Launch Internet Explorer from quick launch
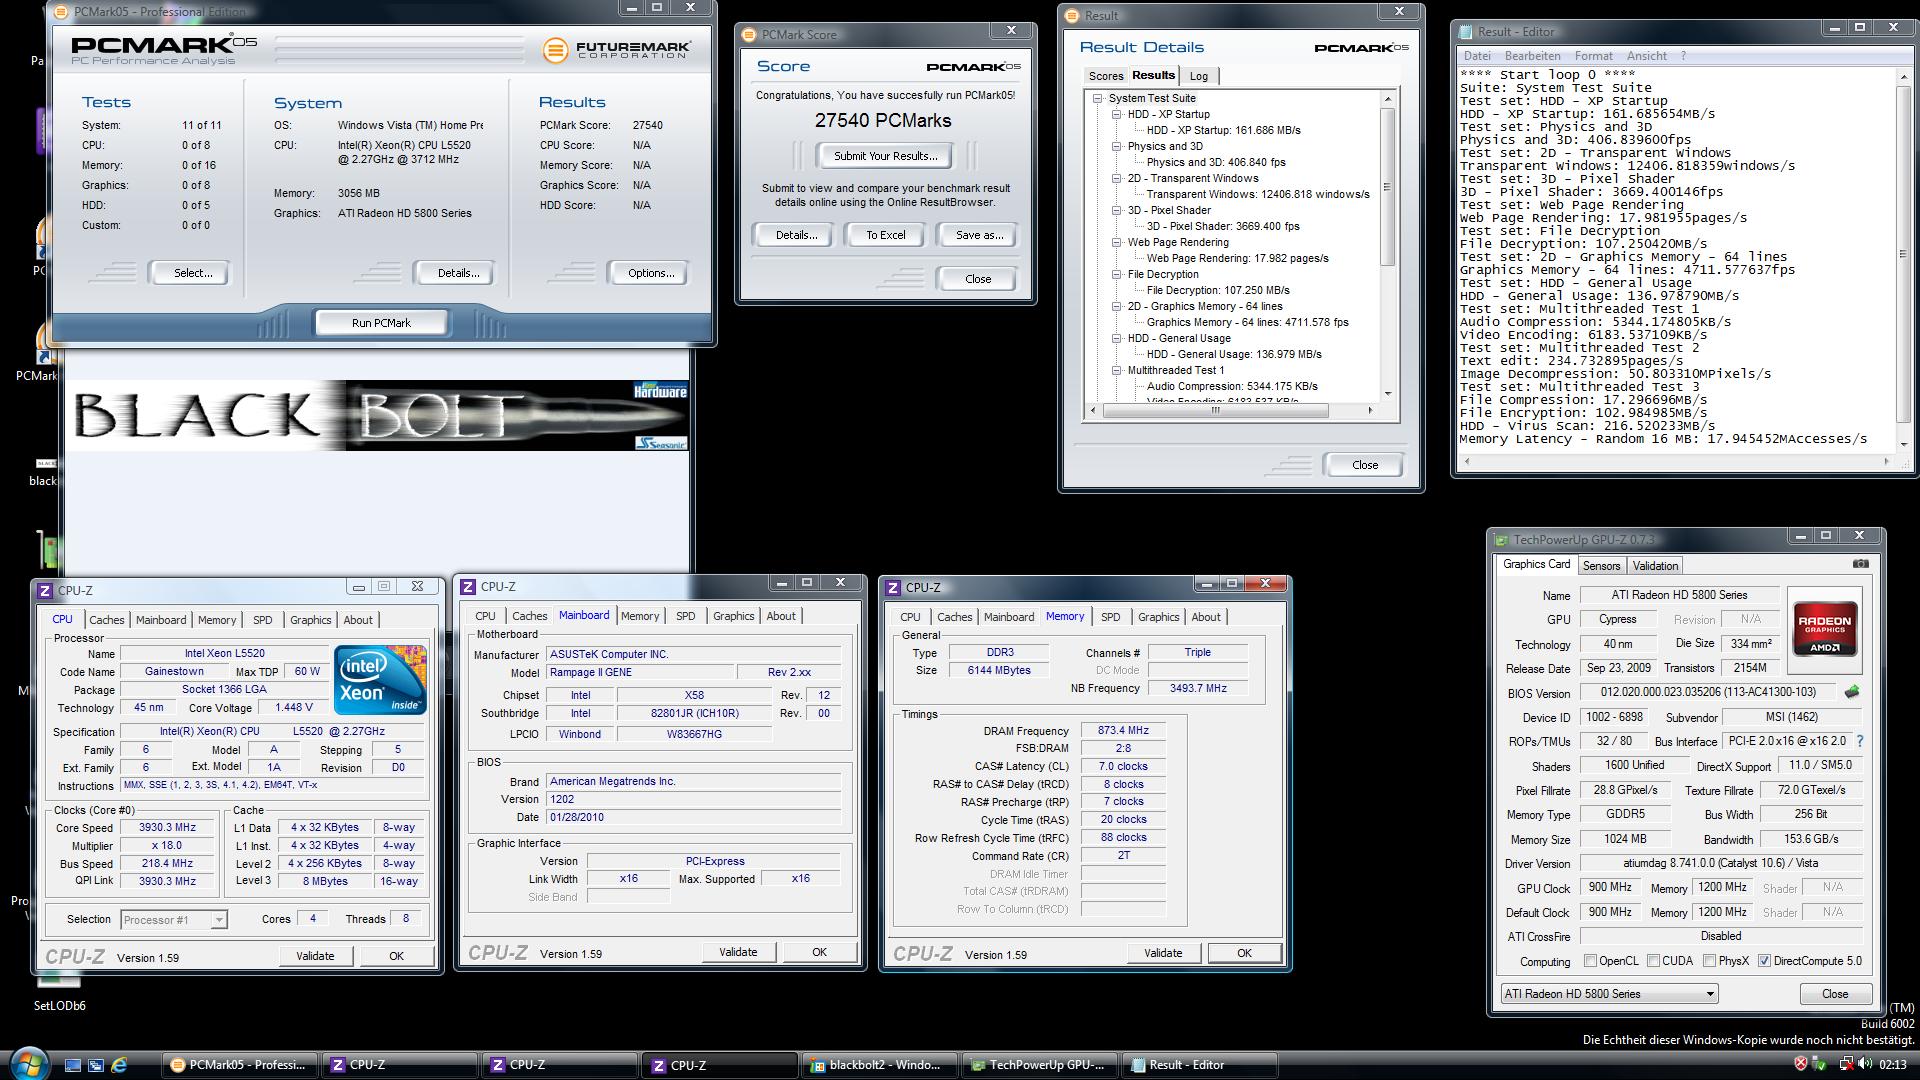The width and height of the screenshot is (1920, 1080). pyautogui.click(x=119, y=1065)
